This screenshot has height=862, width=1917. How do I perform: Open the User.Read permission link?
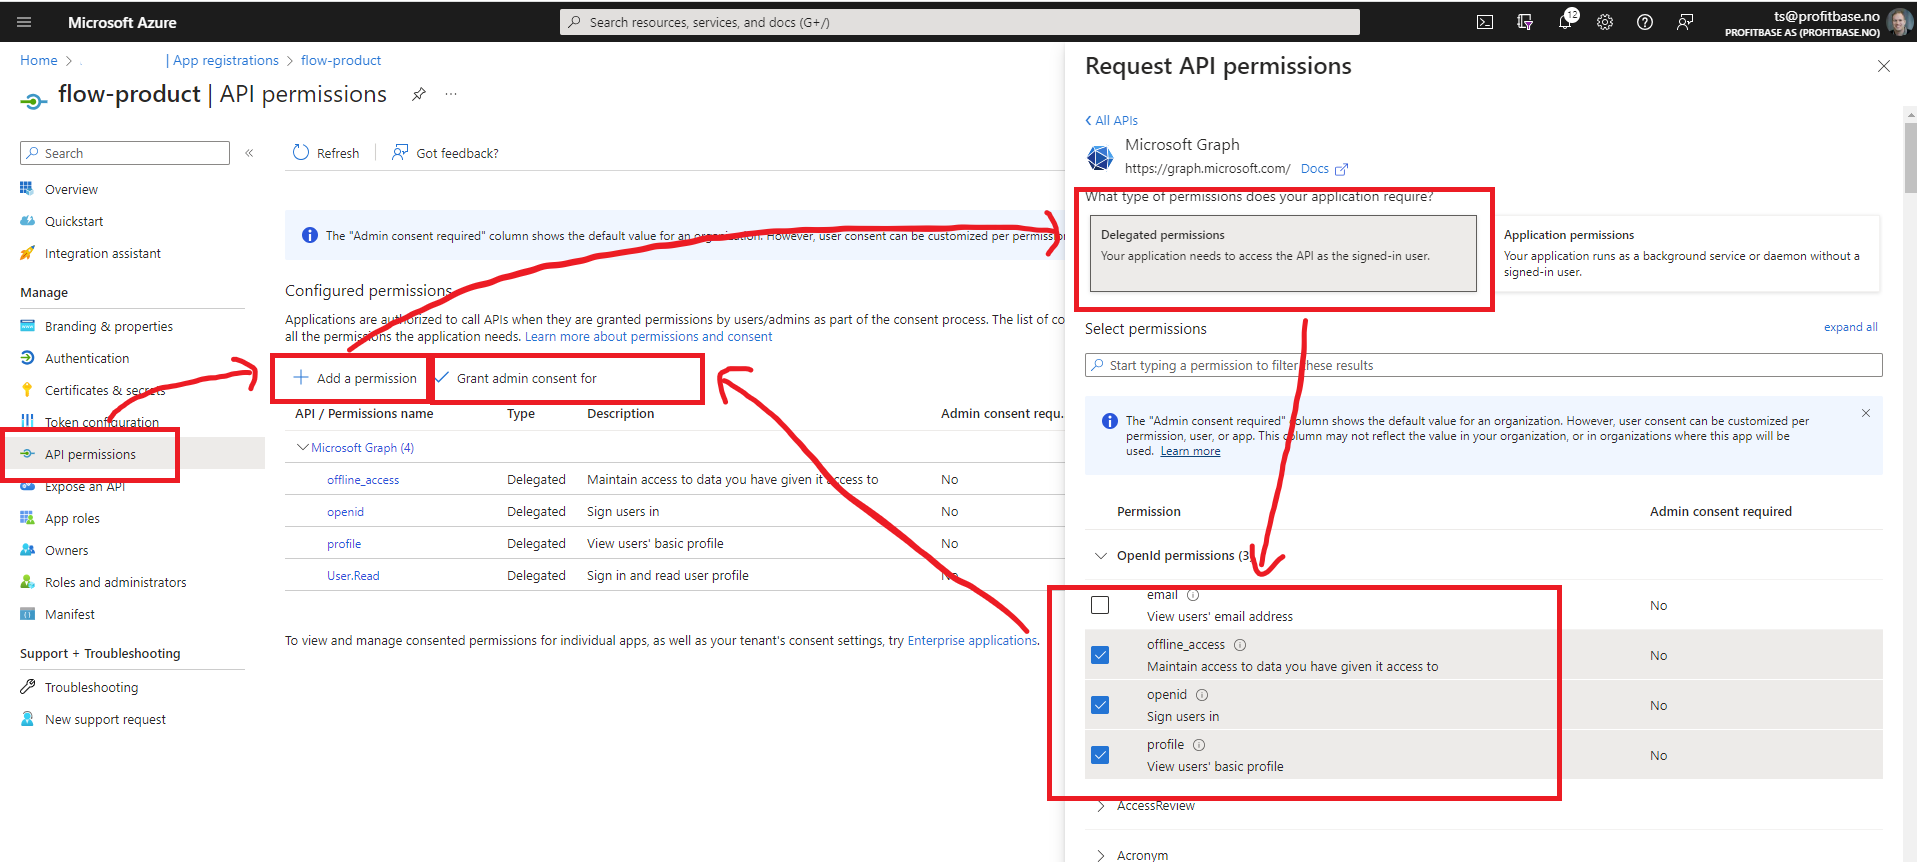pyautogui.click(x=353, y=575)
